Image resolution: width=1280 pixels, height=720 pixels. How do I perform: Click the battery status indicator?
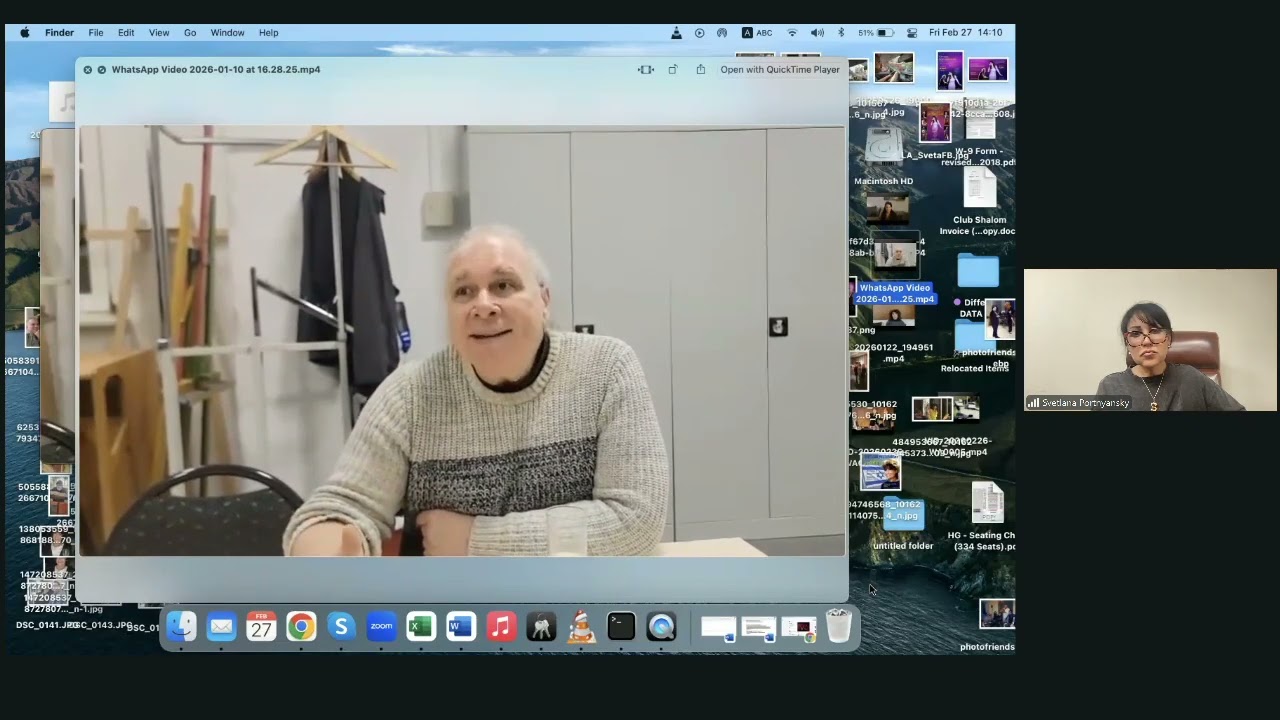875,32
